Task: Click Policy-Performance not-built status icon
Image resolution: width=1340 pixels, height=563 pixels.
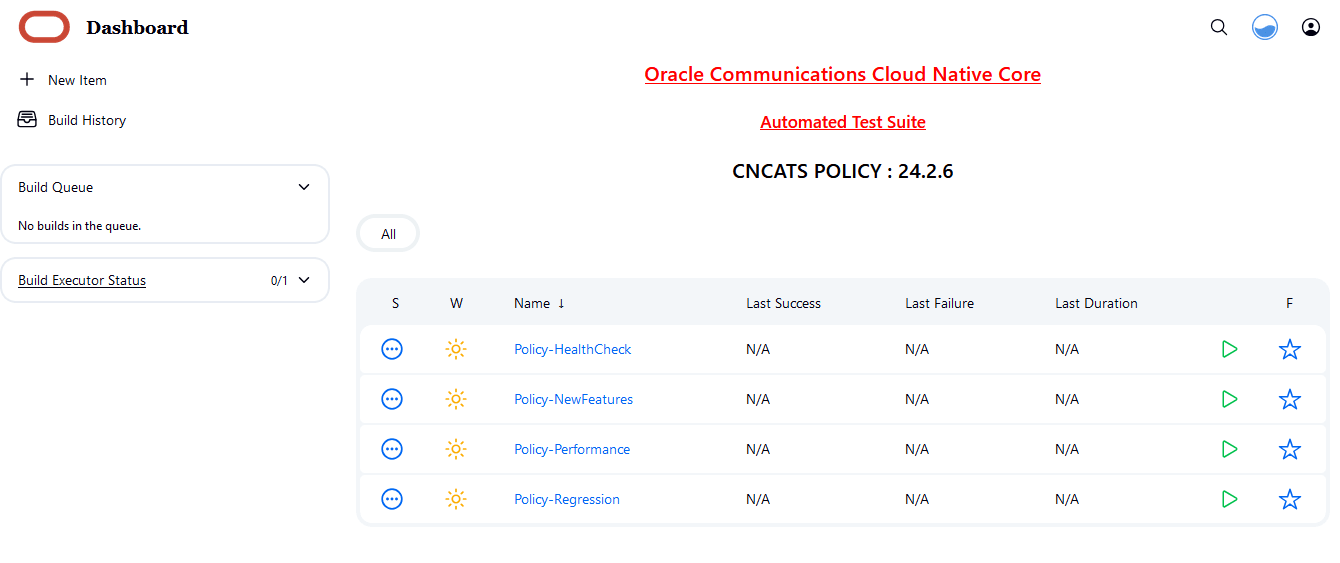Action: pyautogui.click(x=392, y=449)
